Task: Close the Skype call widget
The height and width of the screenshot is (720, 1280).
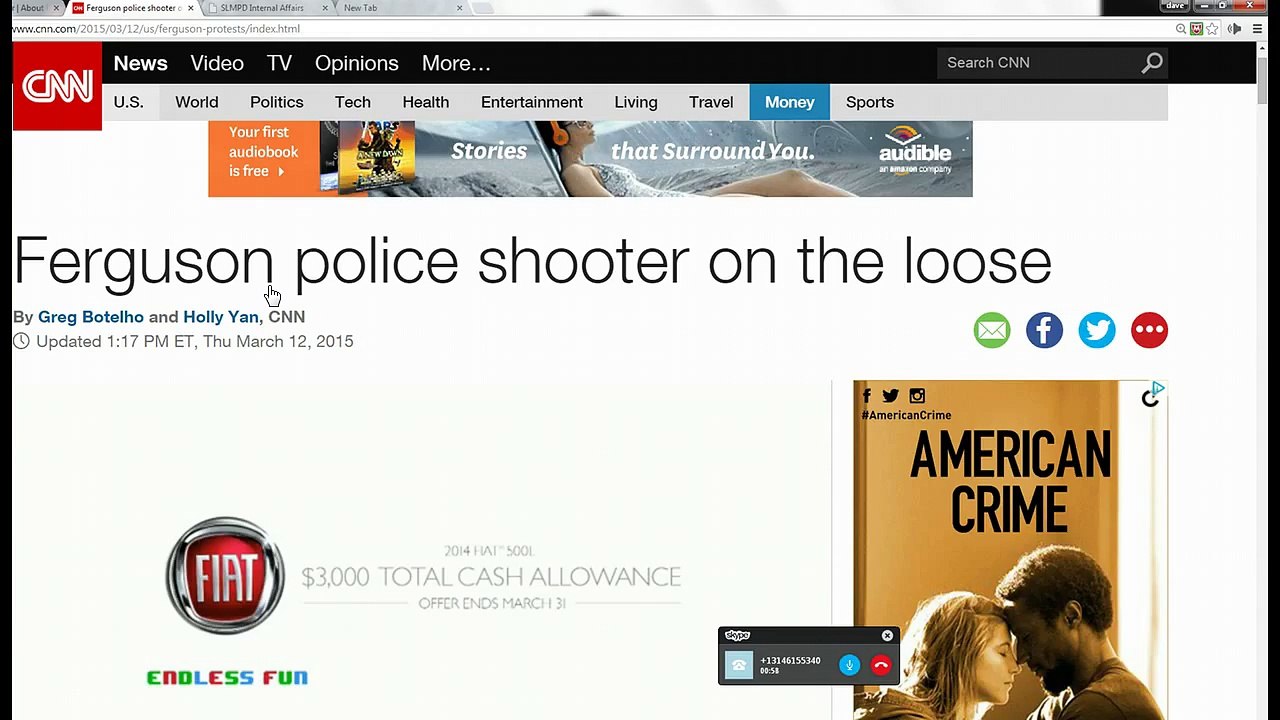Action: coord(887,636)
